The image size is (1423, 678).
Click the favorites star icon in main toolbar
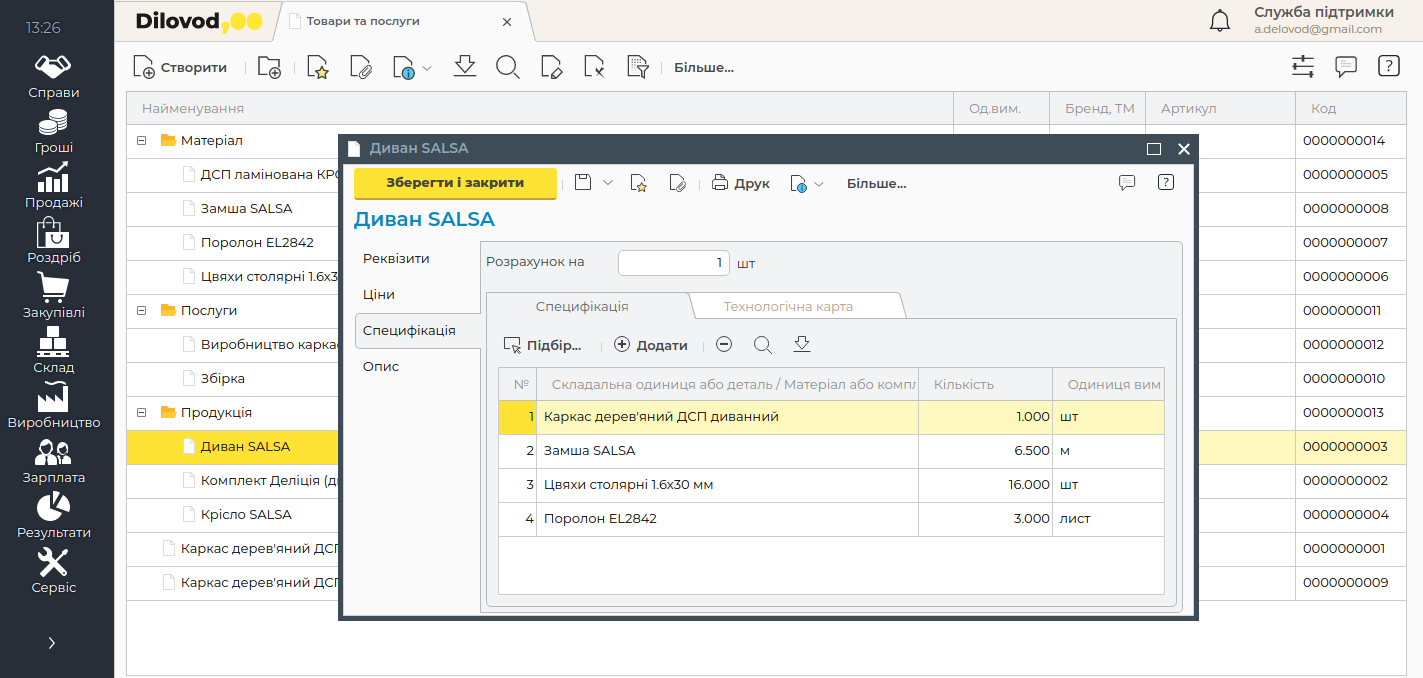[x=317, y=68]
